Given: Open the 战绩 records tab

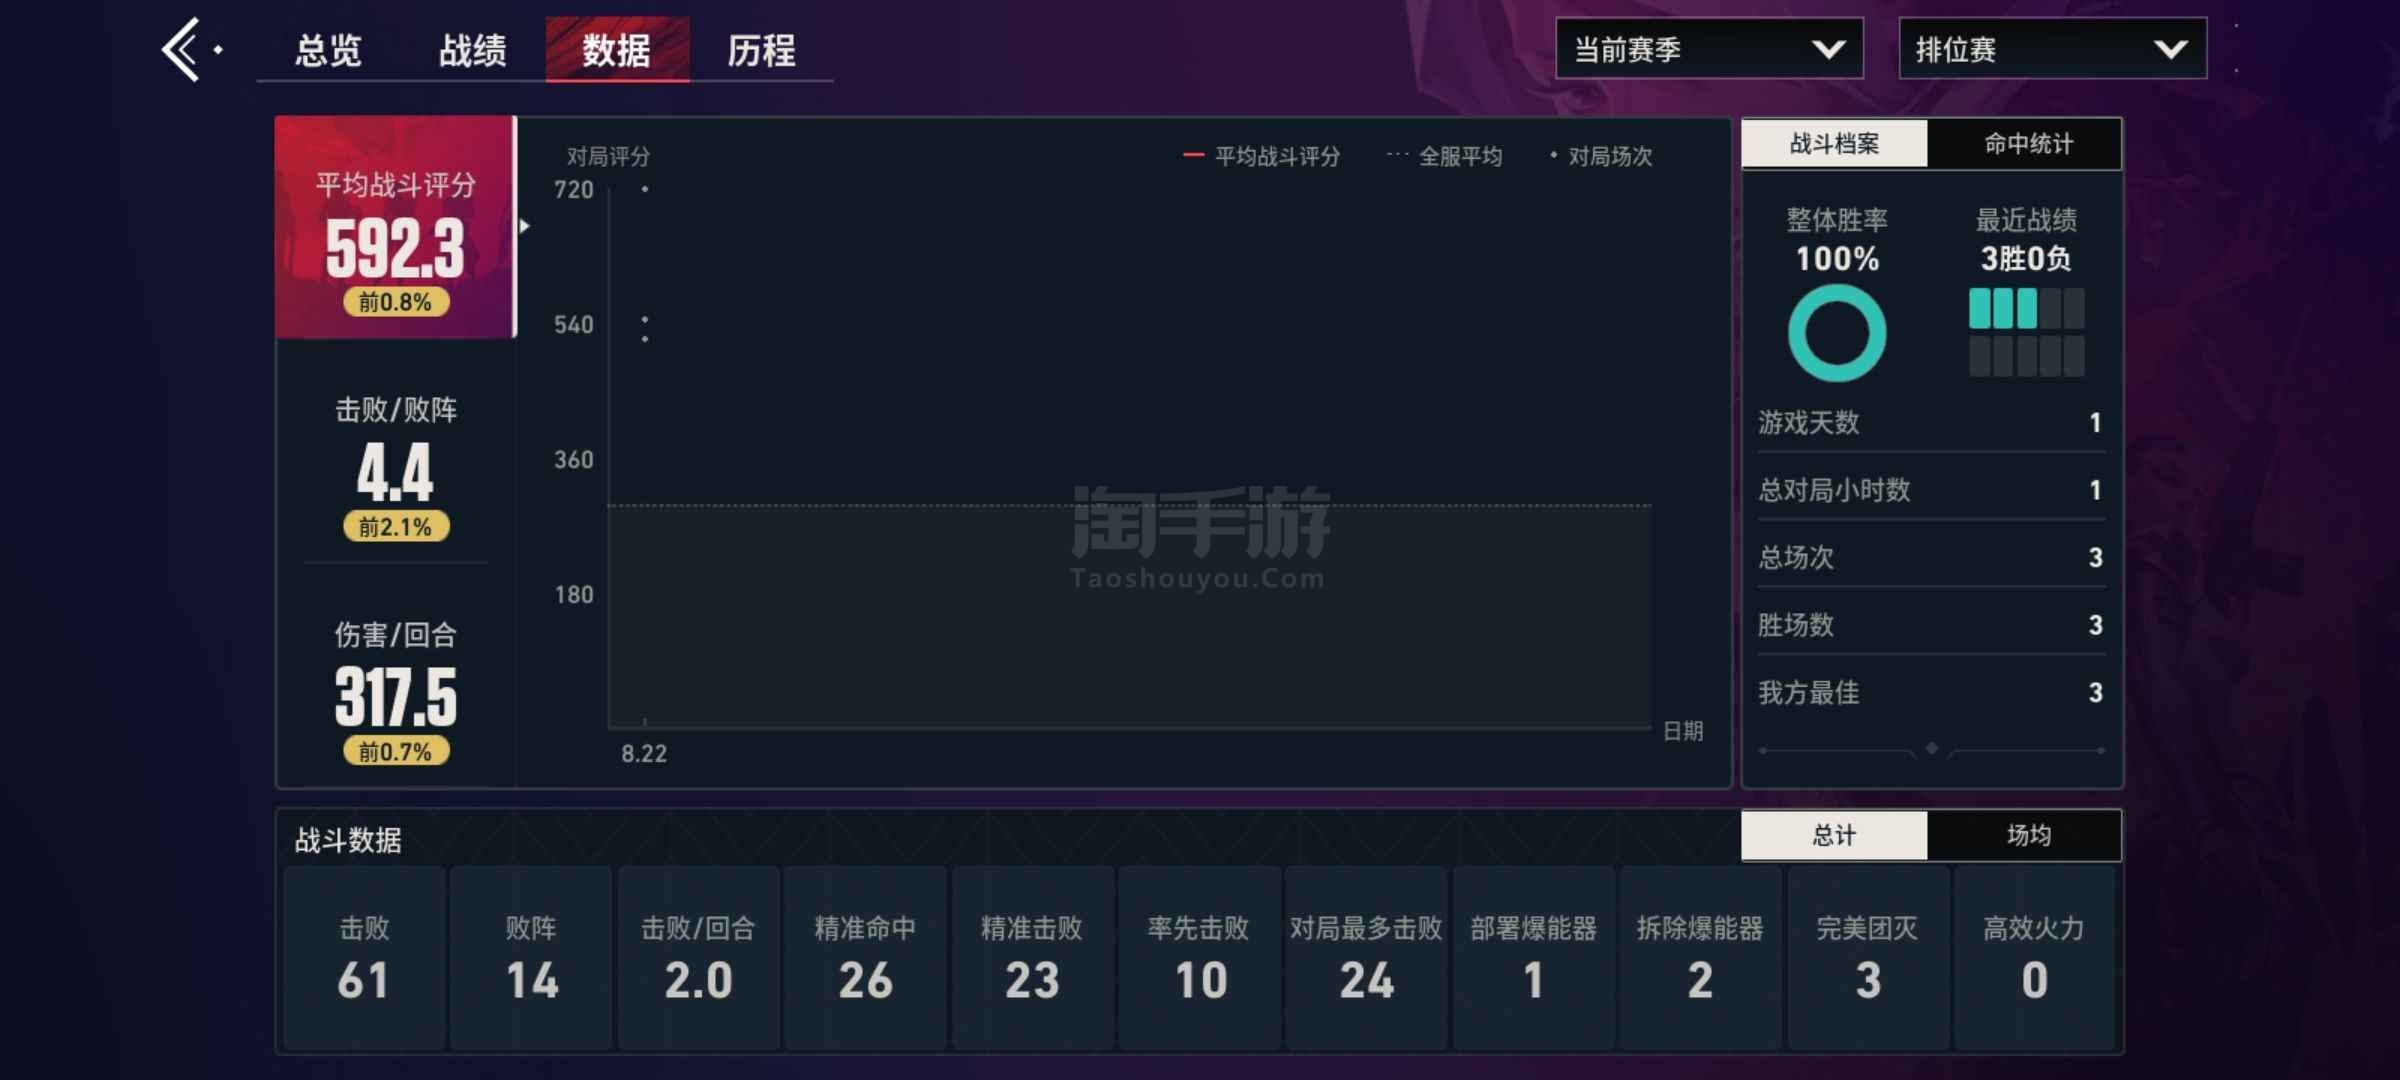Looking at the screenshot, I should tap(472, 50).
